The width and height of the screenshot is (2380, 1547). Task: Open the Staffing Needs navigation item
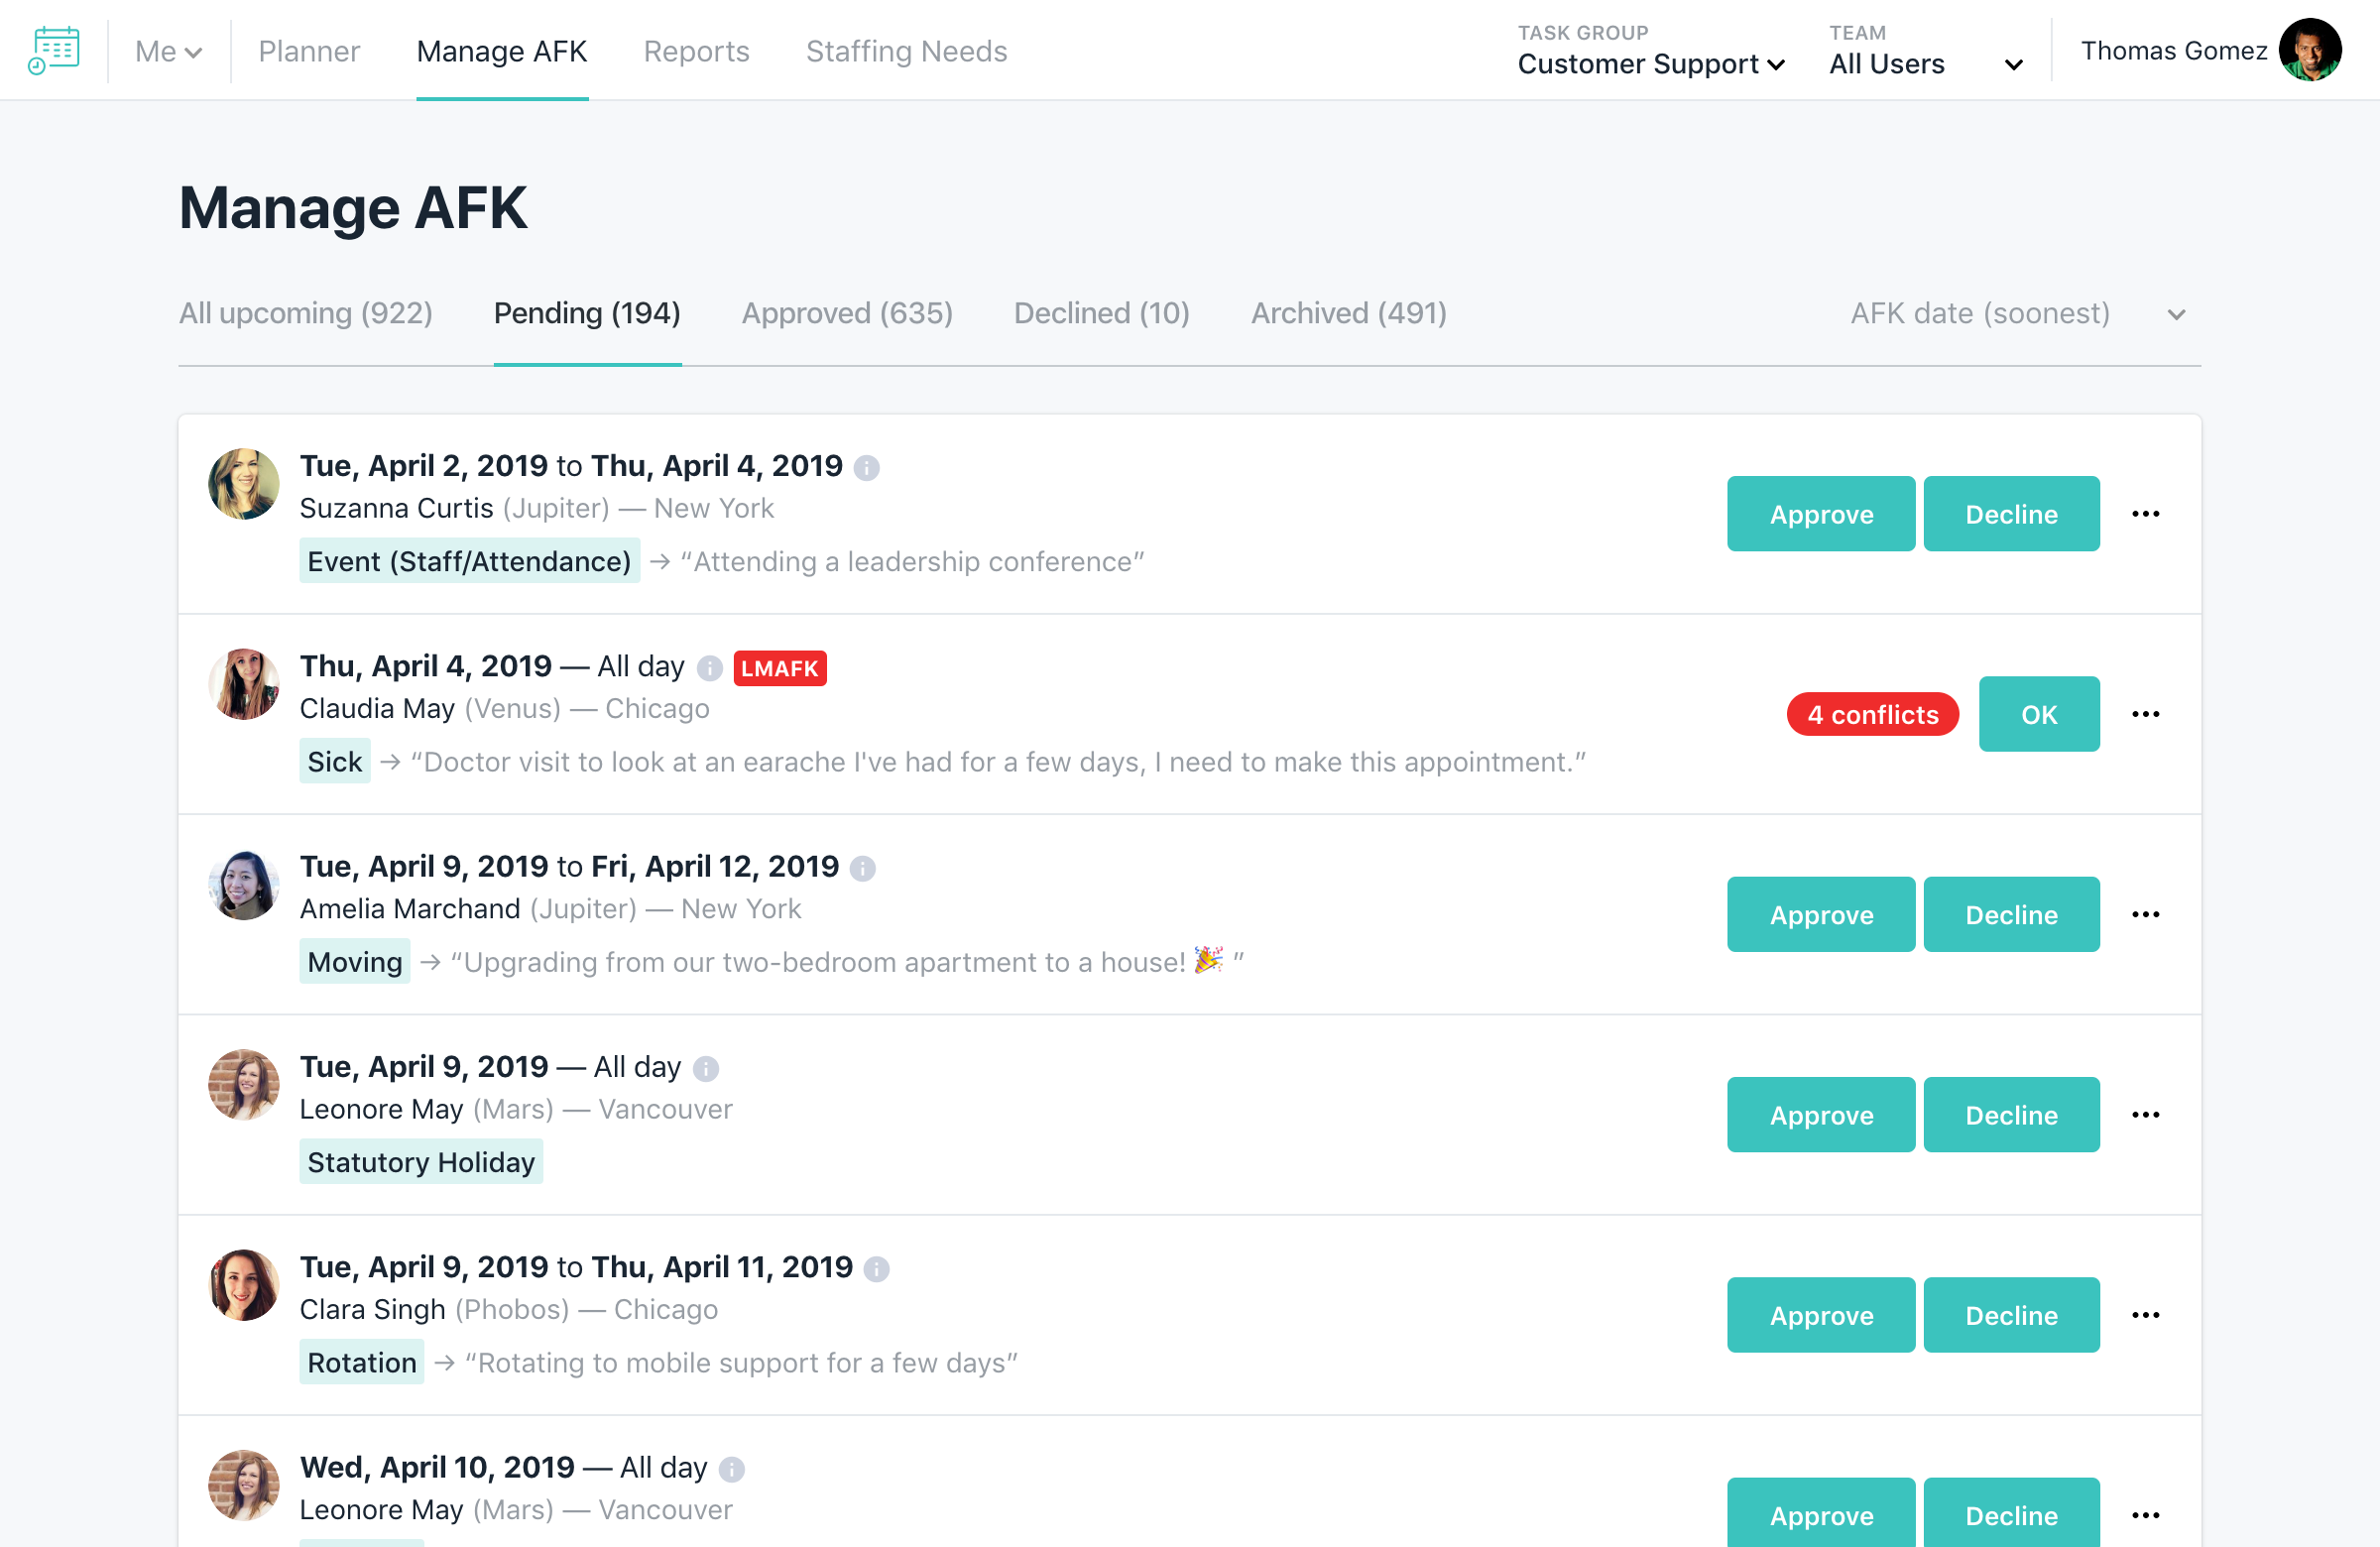pos(906,51)
